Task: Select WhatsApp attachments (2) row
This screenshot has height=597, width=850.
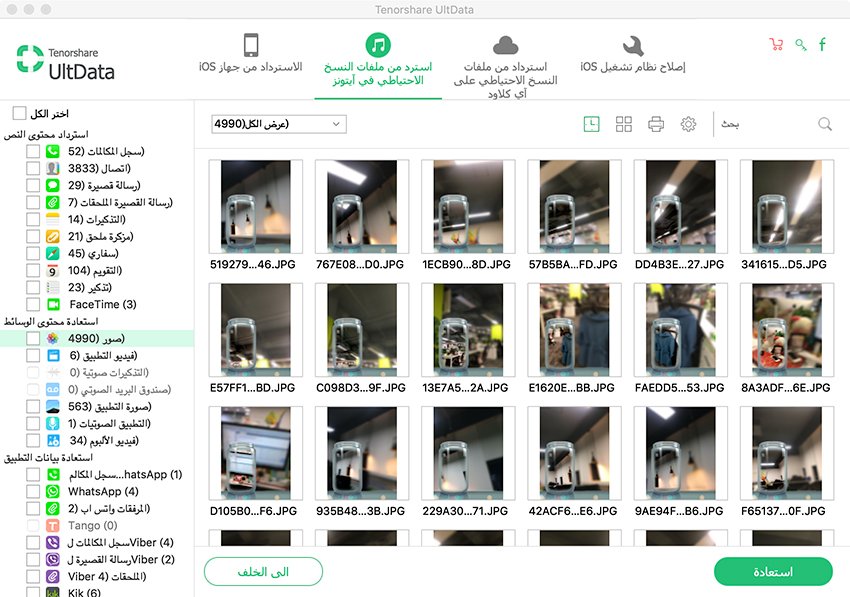Action: pyautogui.click(x=96, y=509)
